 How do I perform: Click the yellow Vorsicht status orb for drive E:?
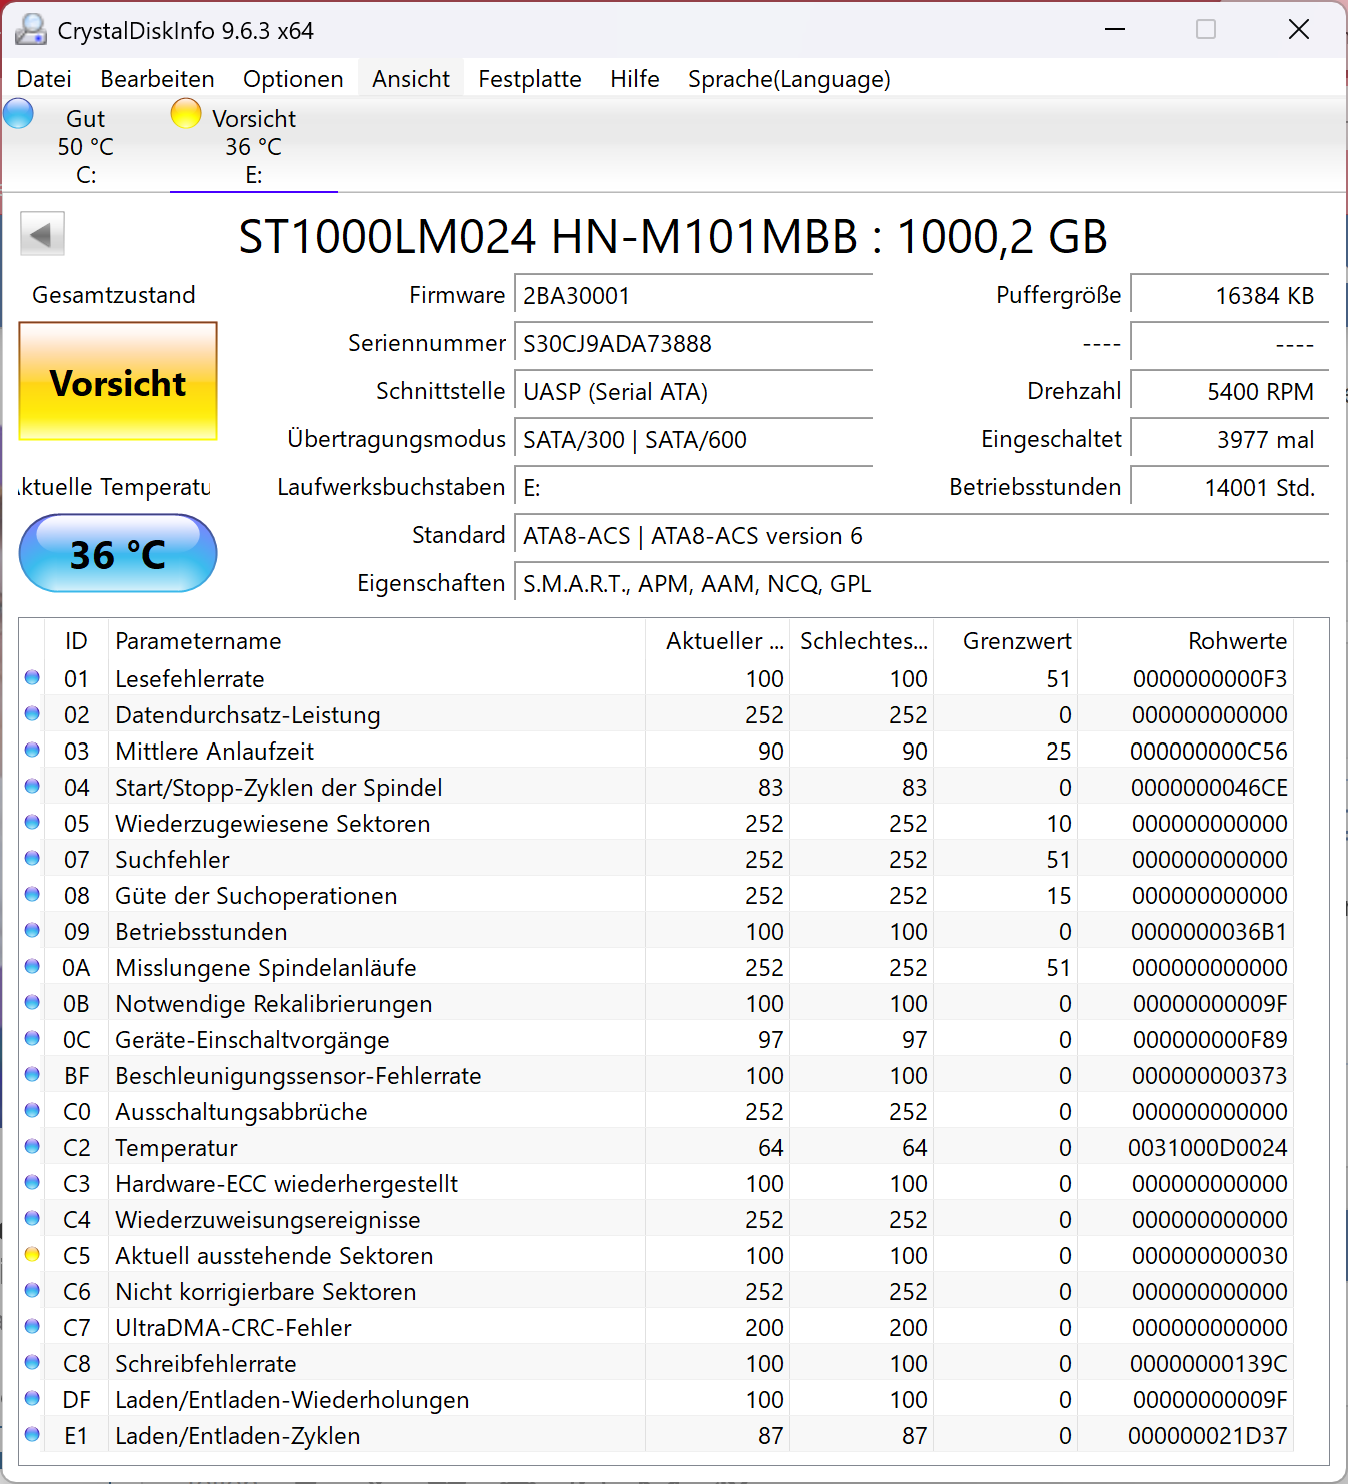(186, 114)
